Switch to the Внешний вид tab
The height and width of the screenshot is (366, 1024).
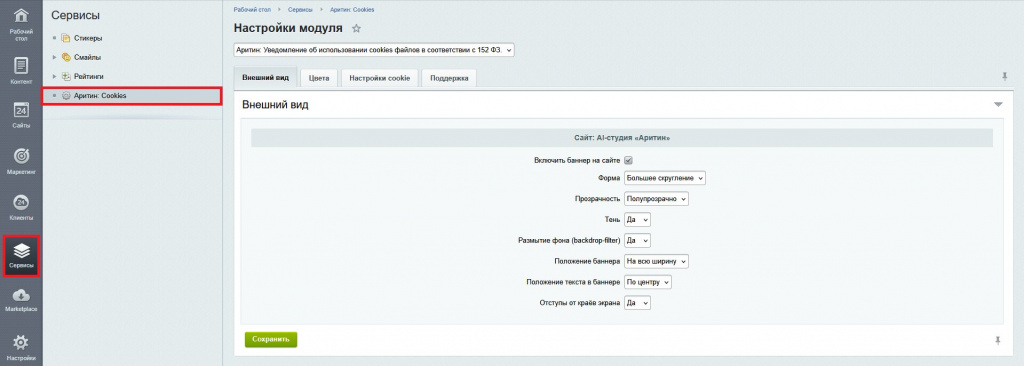(265, 77)
